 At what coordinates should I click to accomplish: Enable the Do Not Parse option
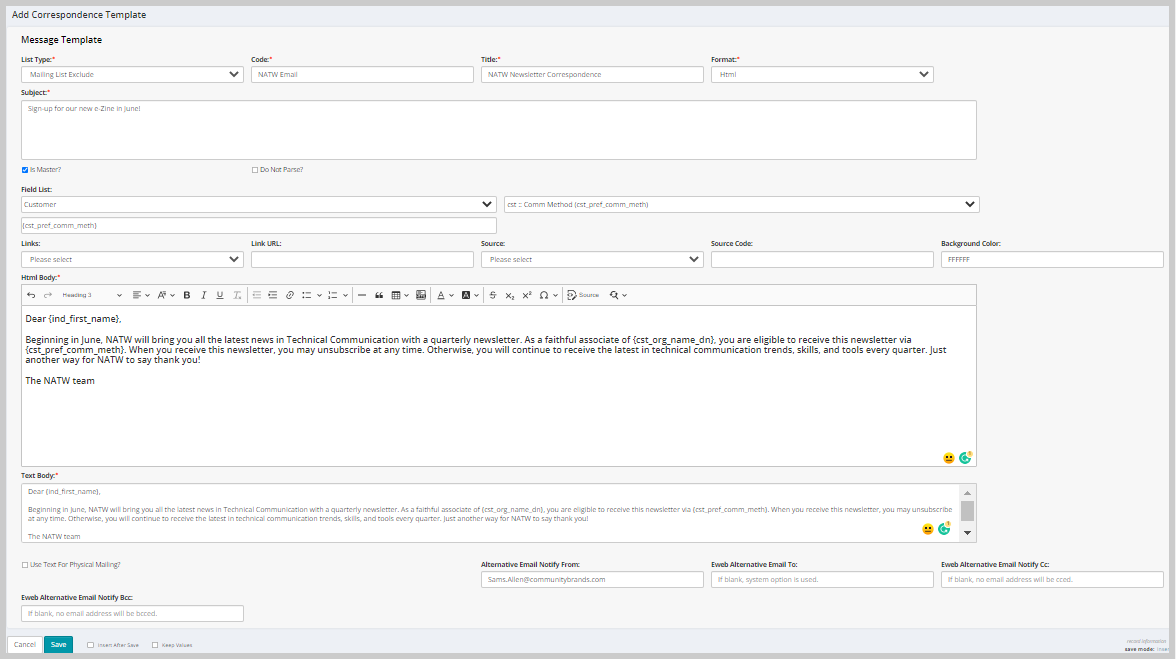pyautogui.click(x=255, y=169)
